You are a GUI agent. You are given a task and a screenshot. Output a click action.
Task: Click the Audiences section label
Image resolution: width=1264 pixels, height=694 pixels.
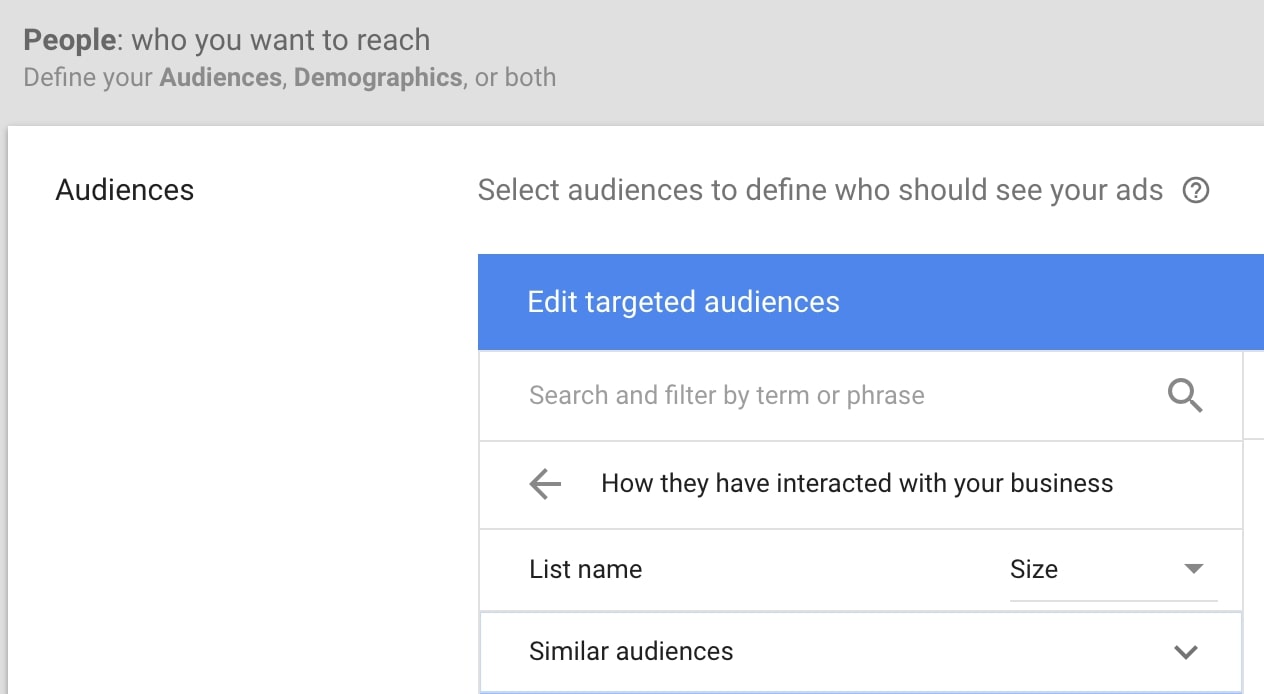[x=124, y=189]
